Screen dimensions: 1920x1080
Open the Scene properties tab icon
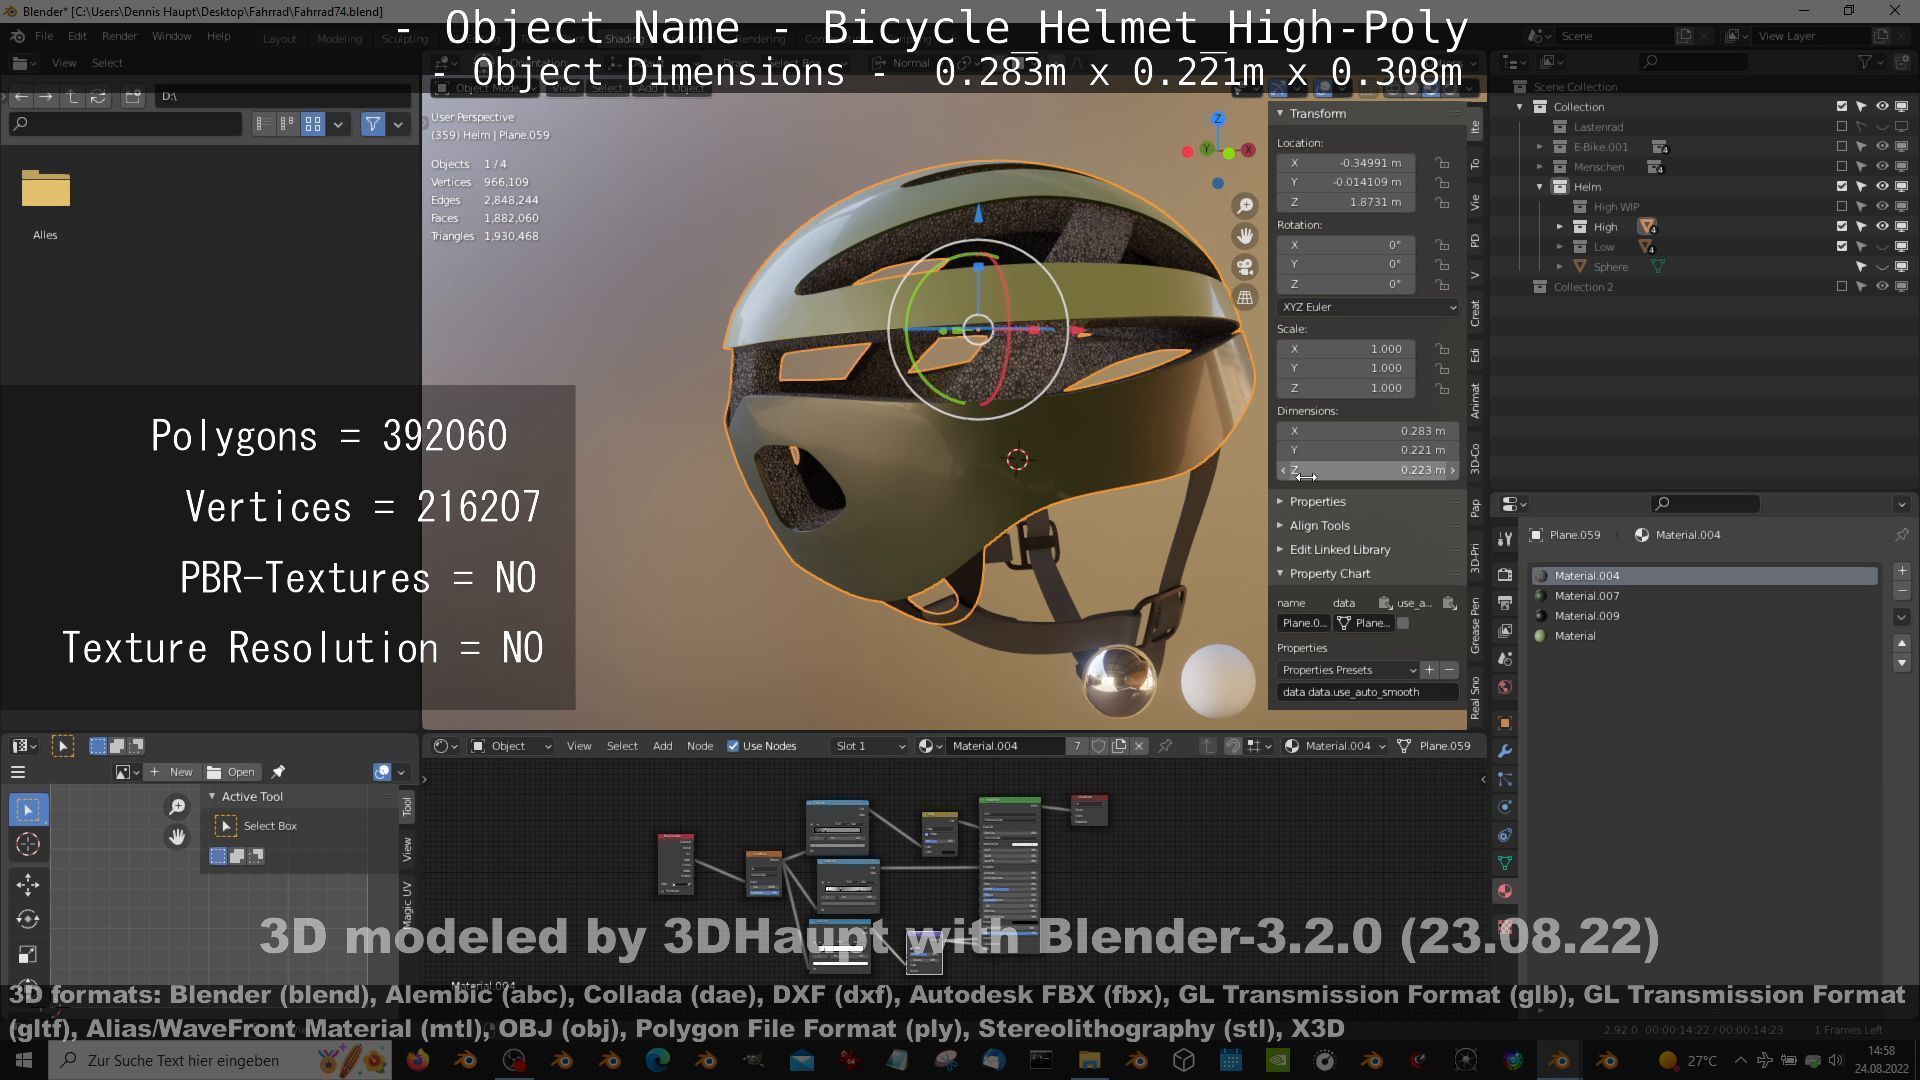[1505, 659]
